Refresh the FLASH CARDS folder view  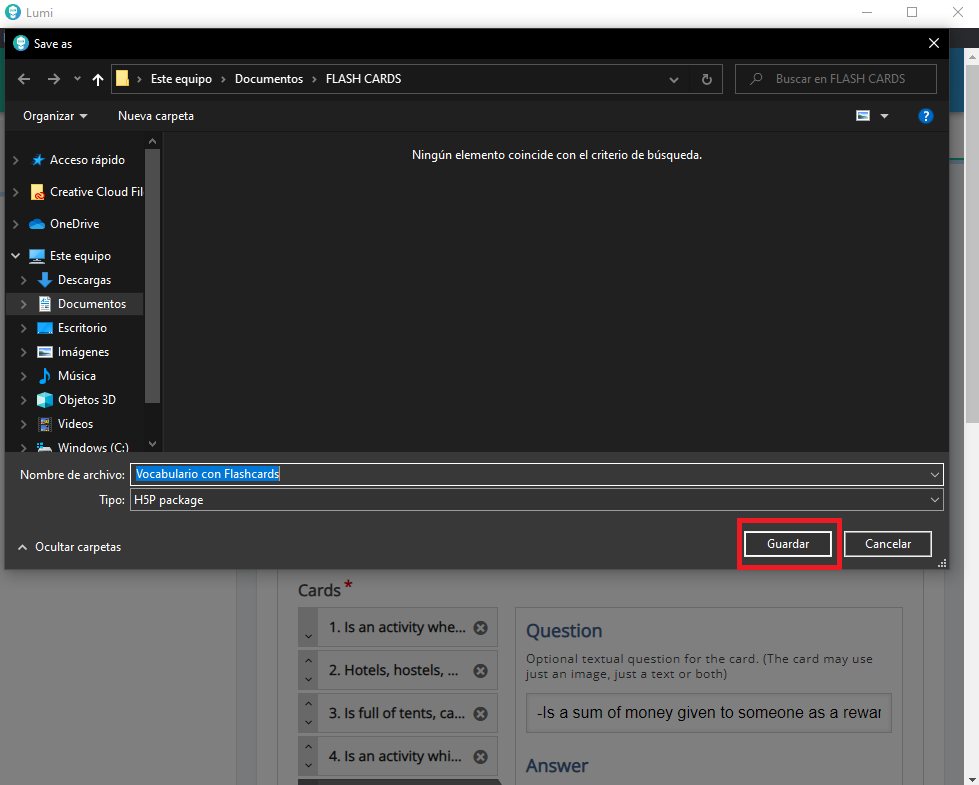[x=706, y=79]
